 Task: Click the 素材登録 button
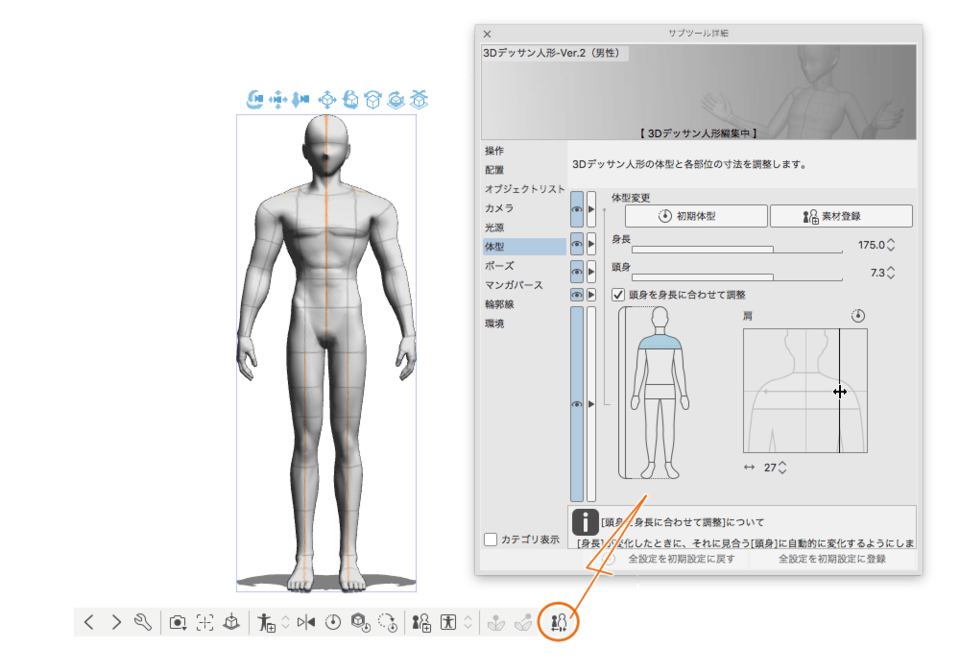click(841, 216)
